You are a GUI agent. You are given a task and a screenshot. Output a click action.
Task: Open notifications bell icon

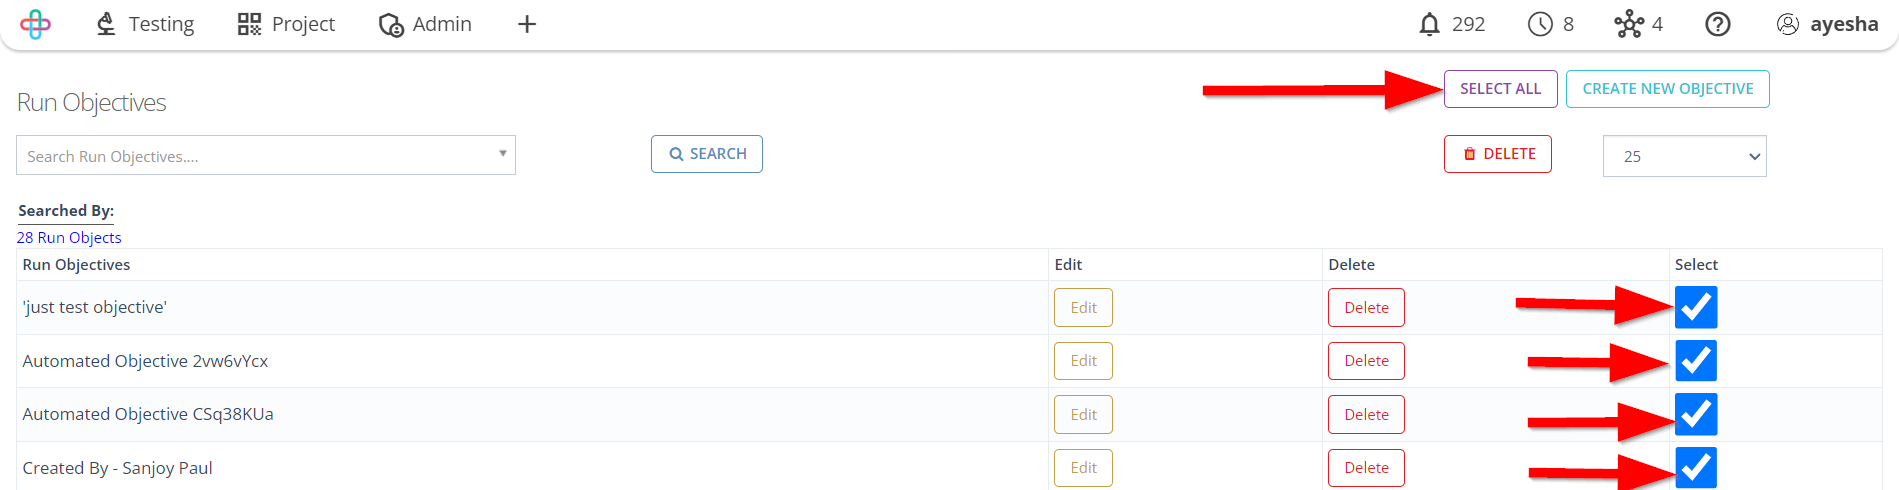[x=1430, y=24]
